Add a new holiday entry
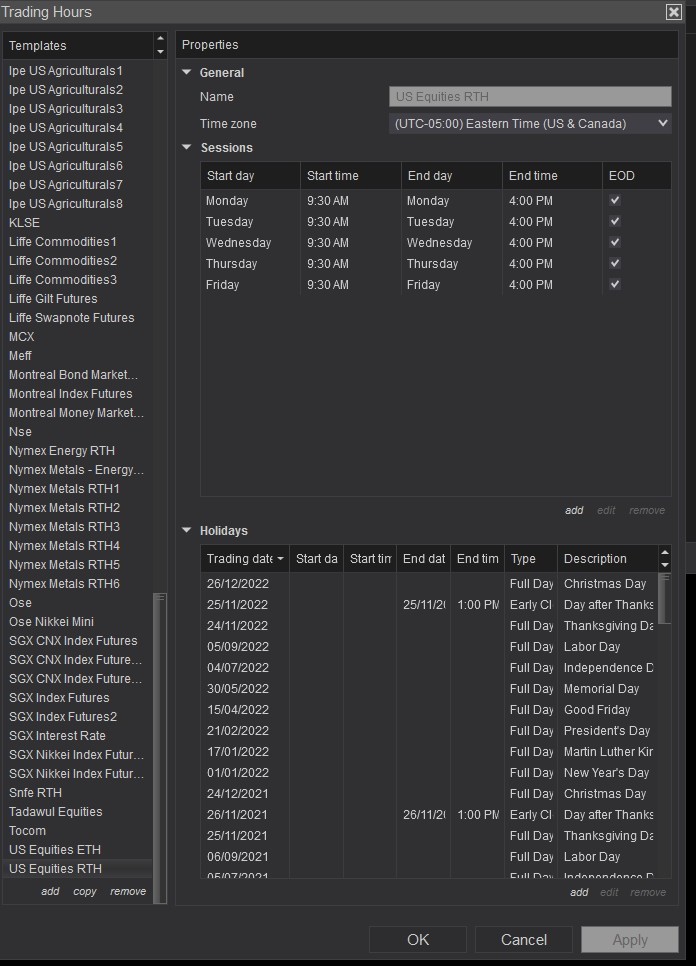This screenshot has height=966, width=696. click(x=579, y=892)
